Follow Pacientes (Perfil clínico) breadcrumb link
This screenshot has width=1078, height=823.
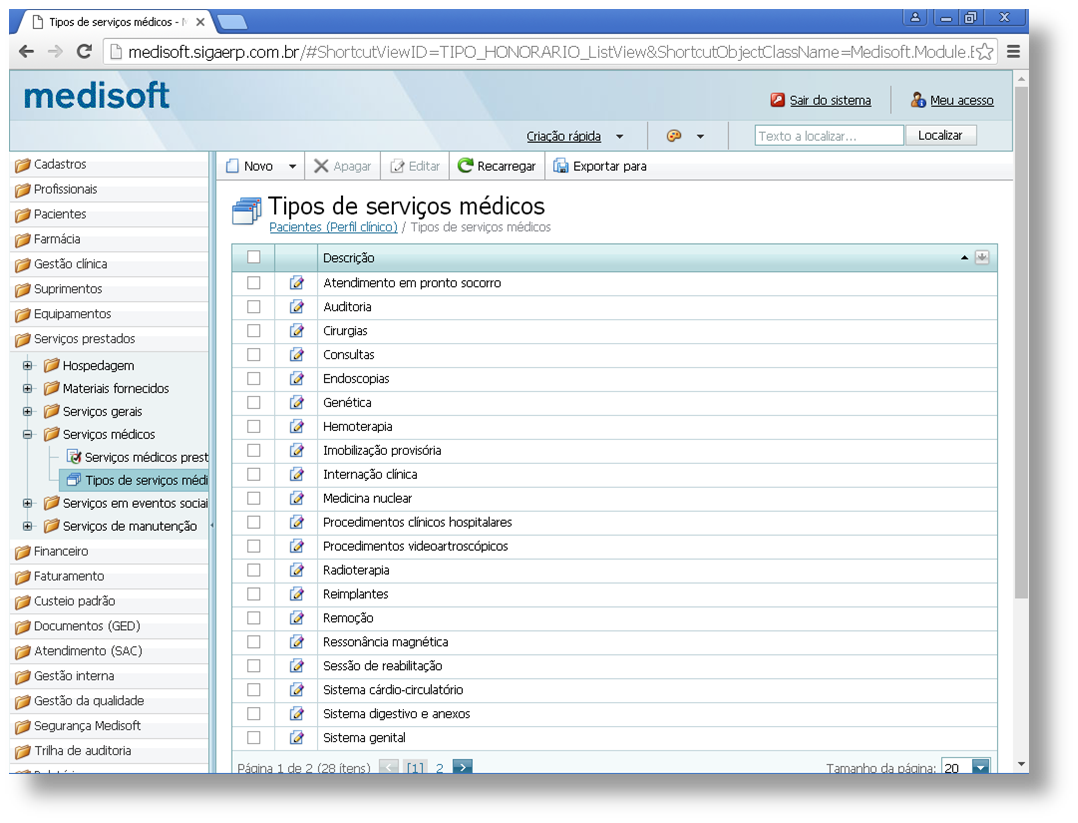click(x=333, y=227)
